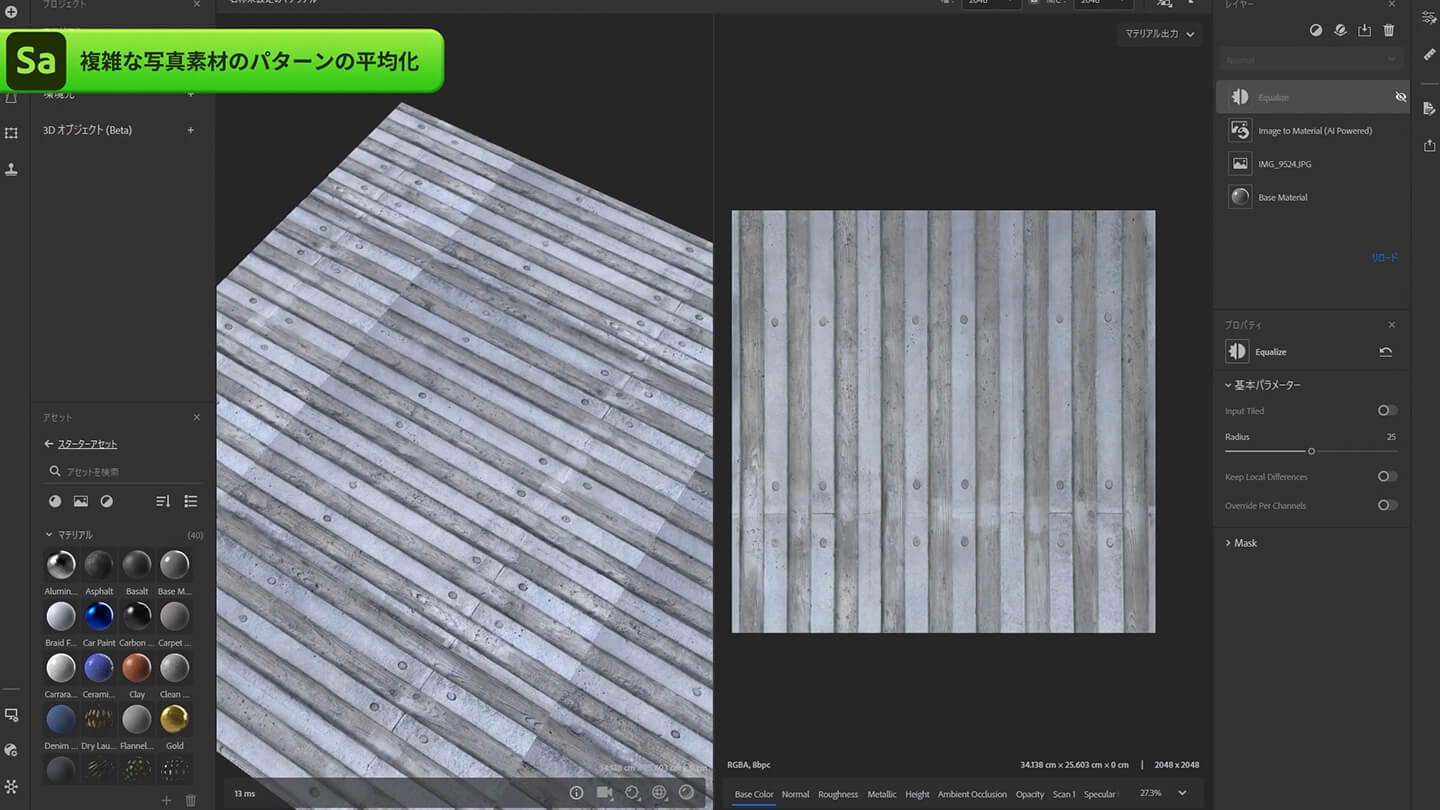This screenshot has height=810, width=1440.
Task: Switch to the Opacity channel tab
Action: tap(1030, 794)
